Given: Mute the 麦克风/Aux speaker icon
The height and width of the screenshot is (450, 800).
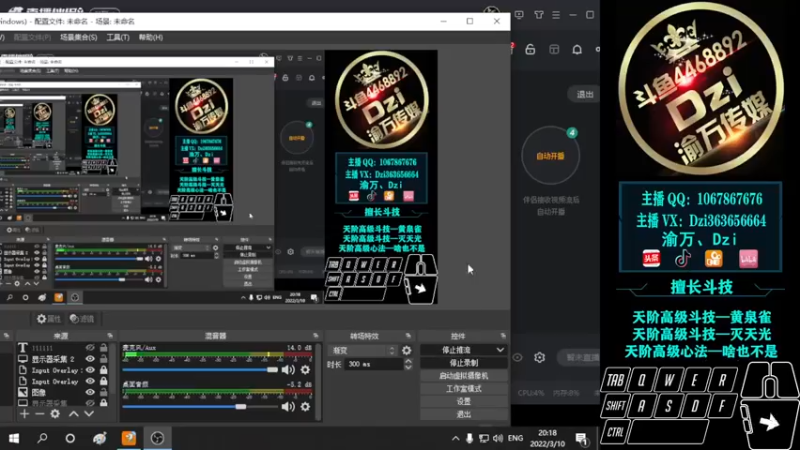Looking at the screenshot, I should tap(288, 369).
